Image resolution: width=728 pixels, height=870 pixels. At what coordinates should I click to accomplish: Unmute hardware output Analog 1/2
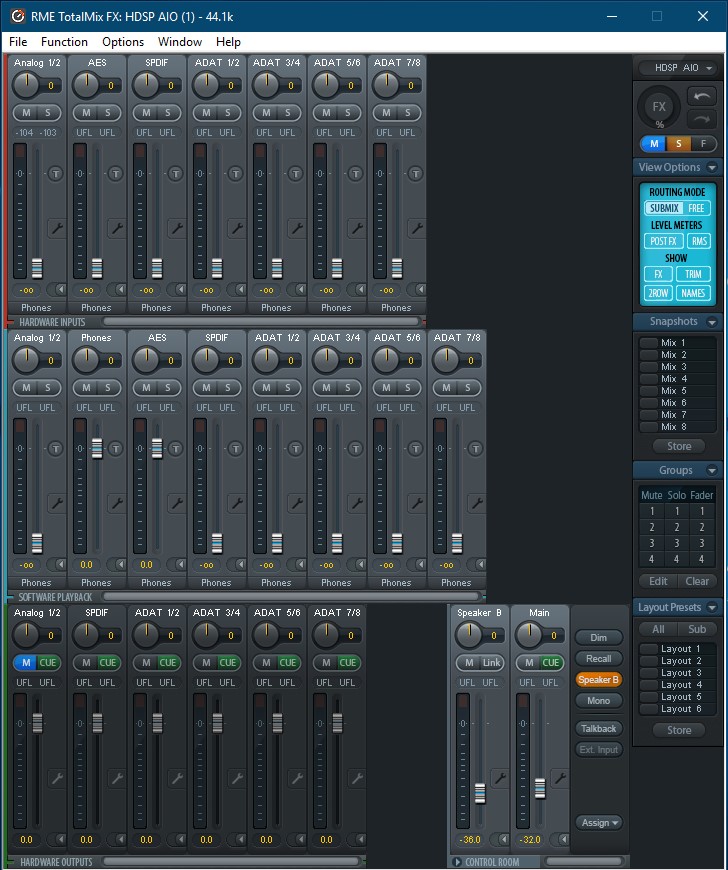pyautogui.click(x=26, y=662)
